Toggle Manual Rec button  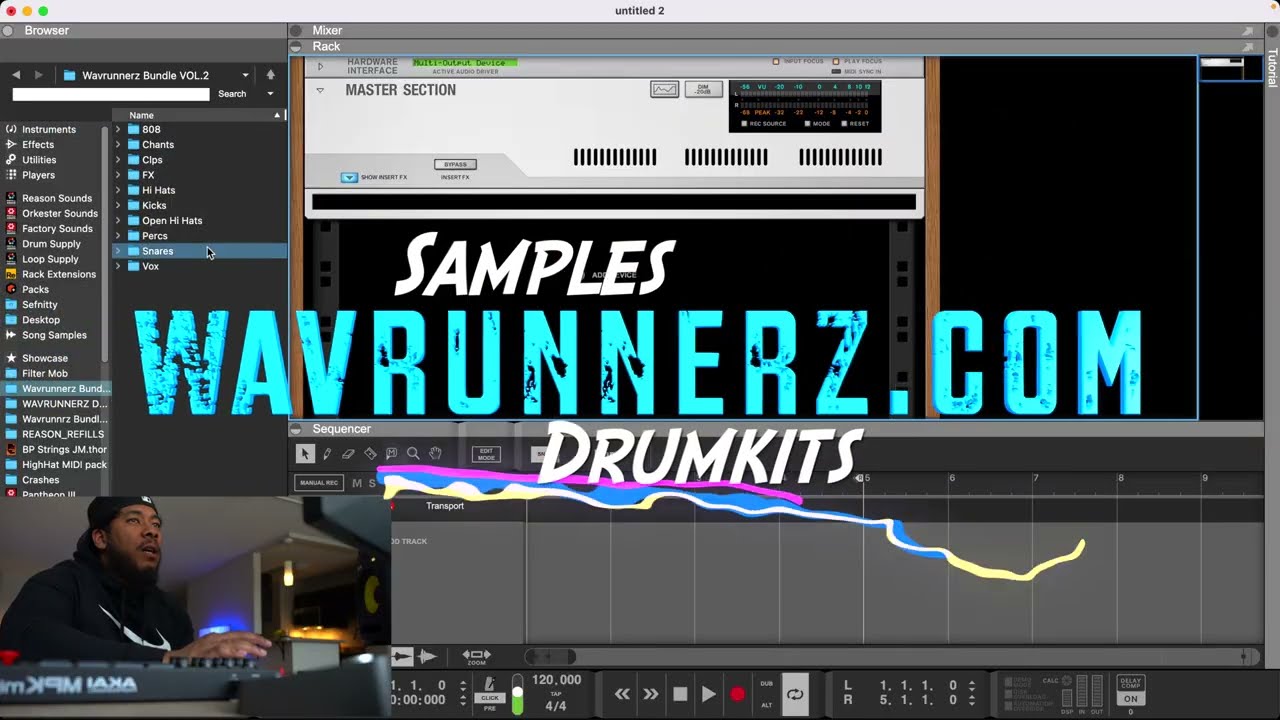[x=319, y=483]
